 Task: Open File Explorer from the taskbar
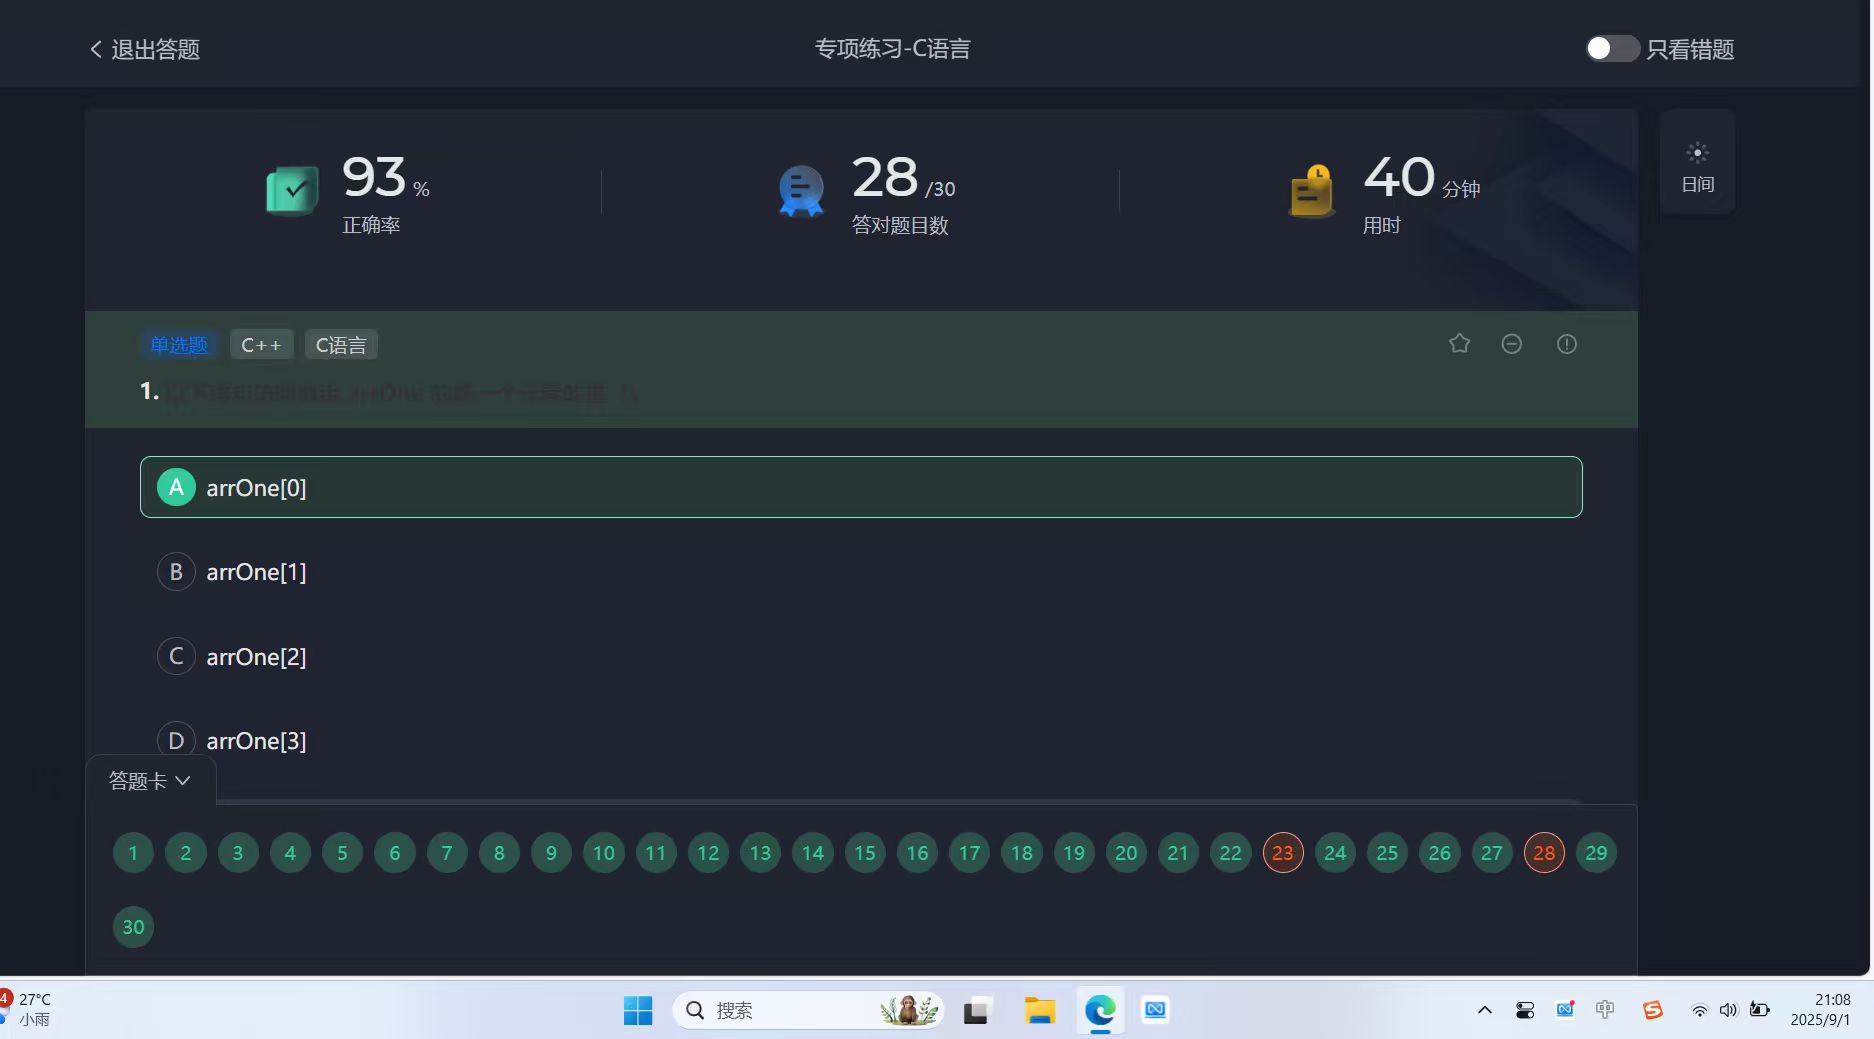1039,1010
